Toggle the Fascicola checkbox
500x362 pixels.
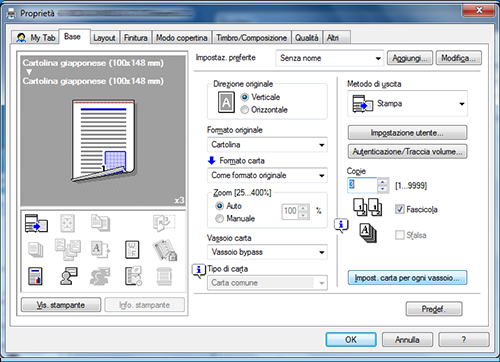pos(399,209)
